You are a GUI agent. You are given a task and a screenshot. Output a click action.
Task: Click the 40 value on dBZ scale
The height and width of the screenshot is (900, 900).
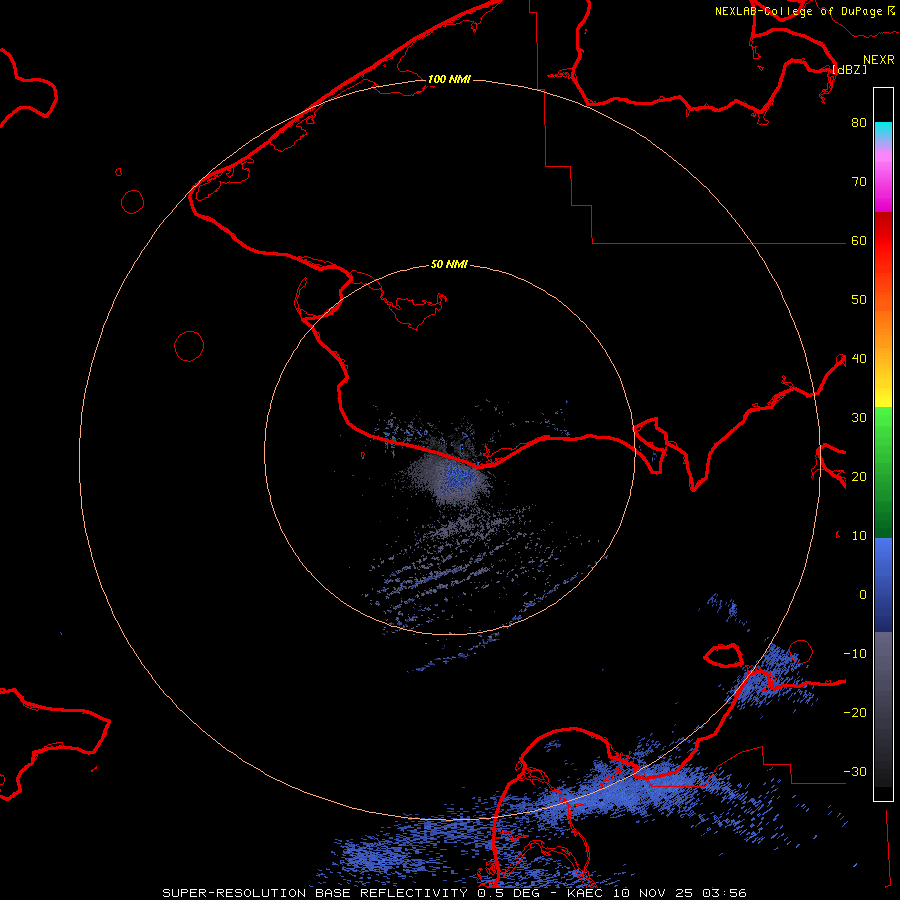859,359
